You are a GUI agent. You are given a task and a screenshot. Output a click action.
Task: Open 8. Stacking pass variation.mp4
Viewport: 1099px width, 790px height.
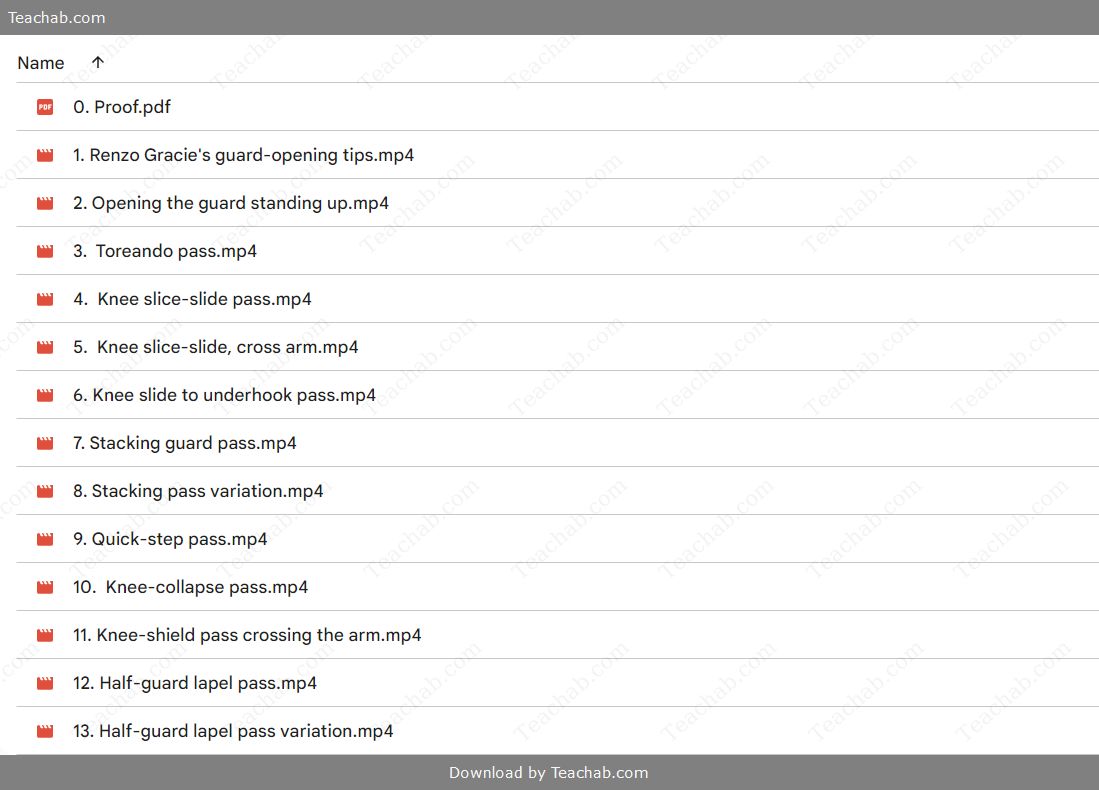point(198,491)
